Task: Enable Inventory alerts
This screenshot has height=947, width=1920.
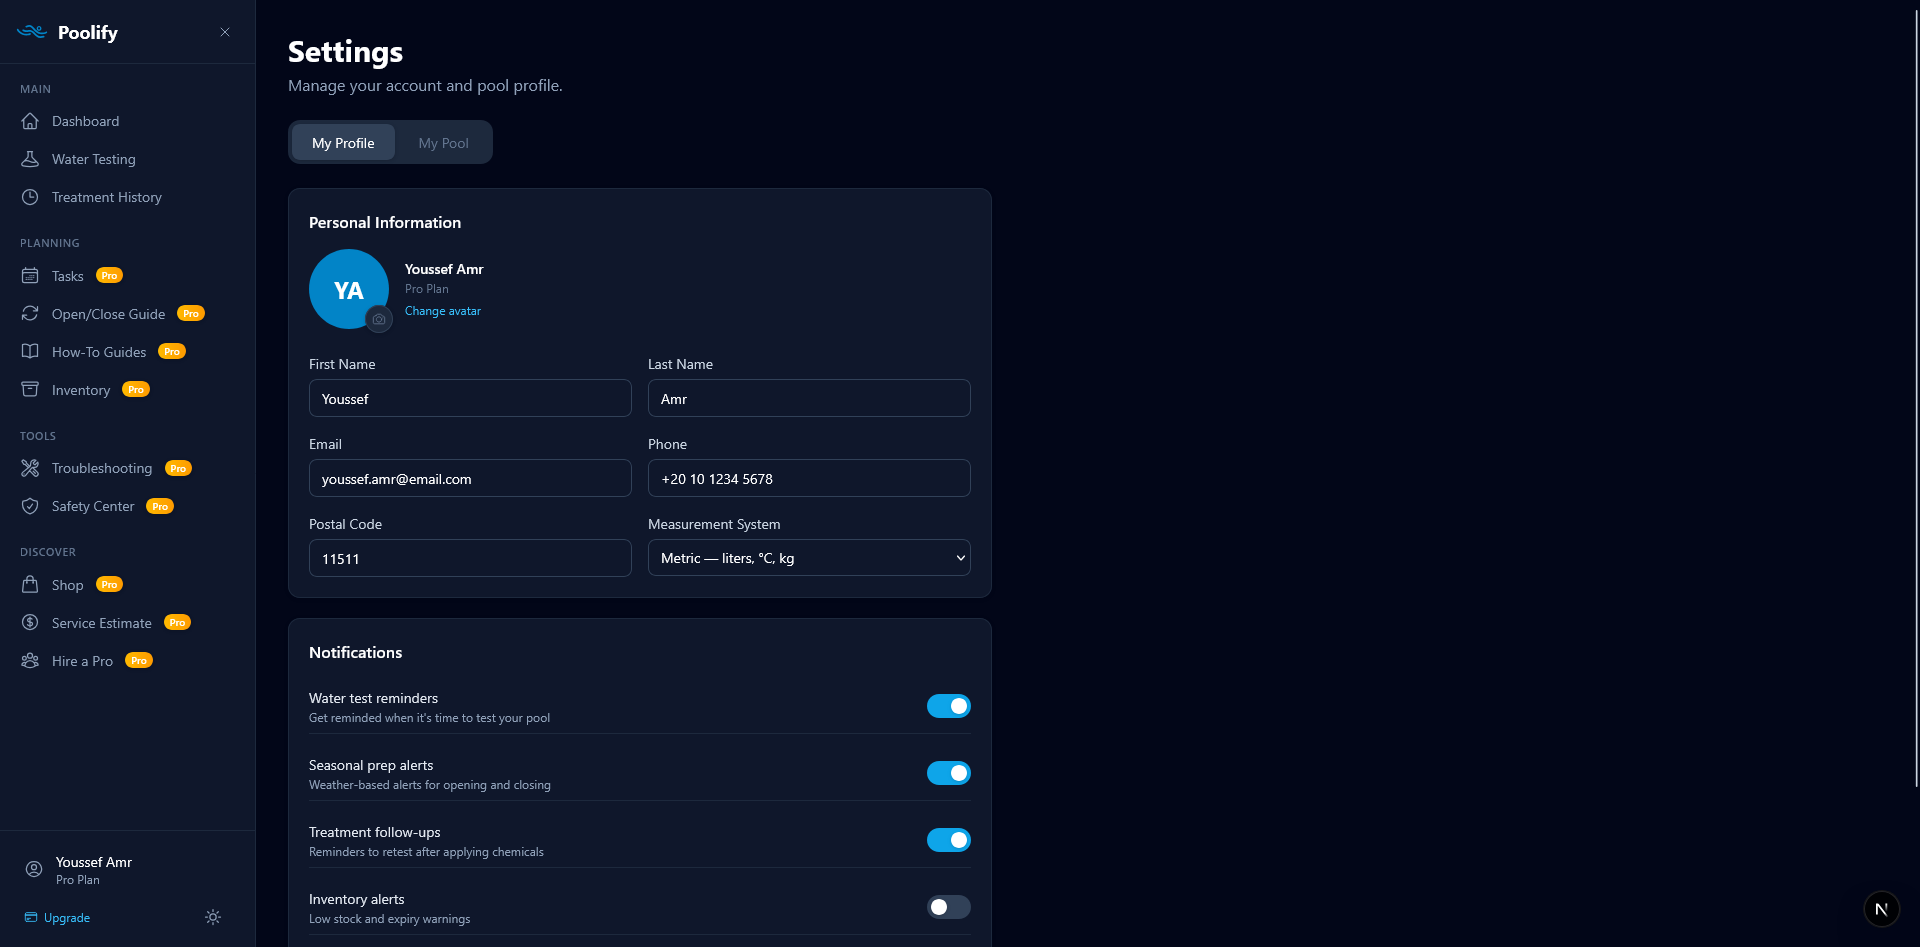Action: pos(948,907)
